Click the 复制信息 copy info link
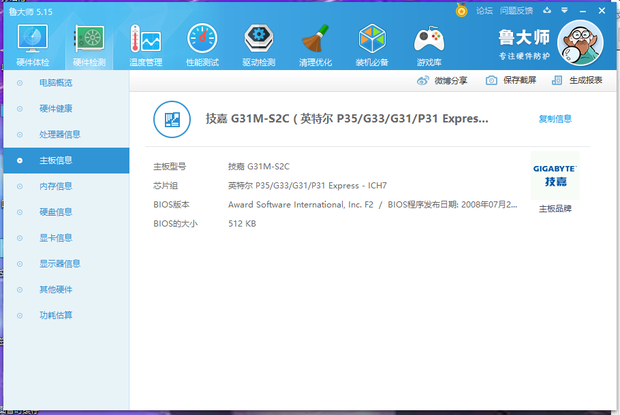This screenshot has width=620, height=415. 555,119
